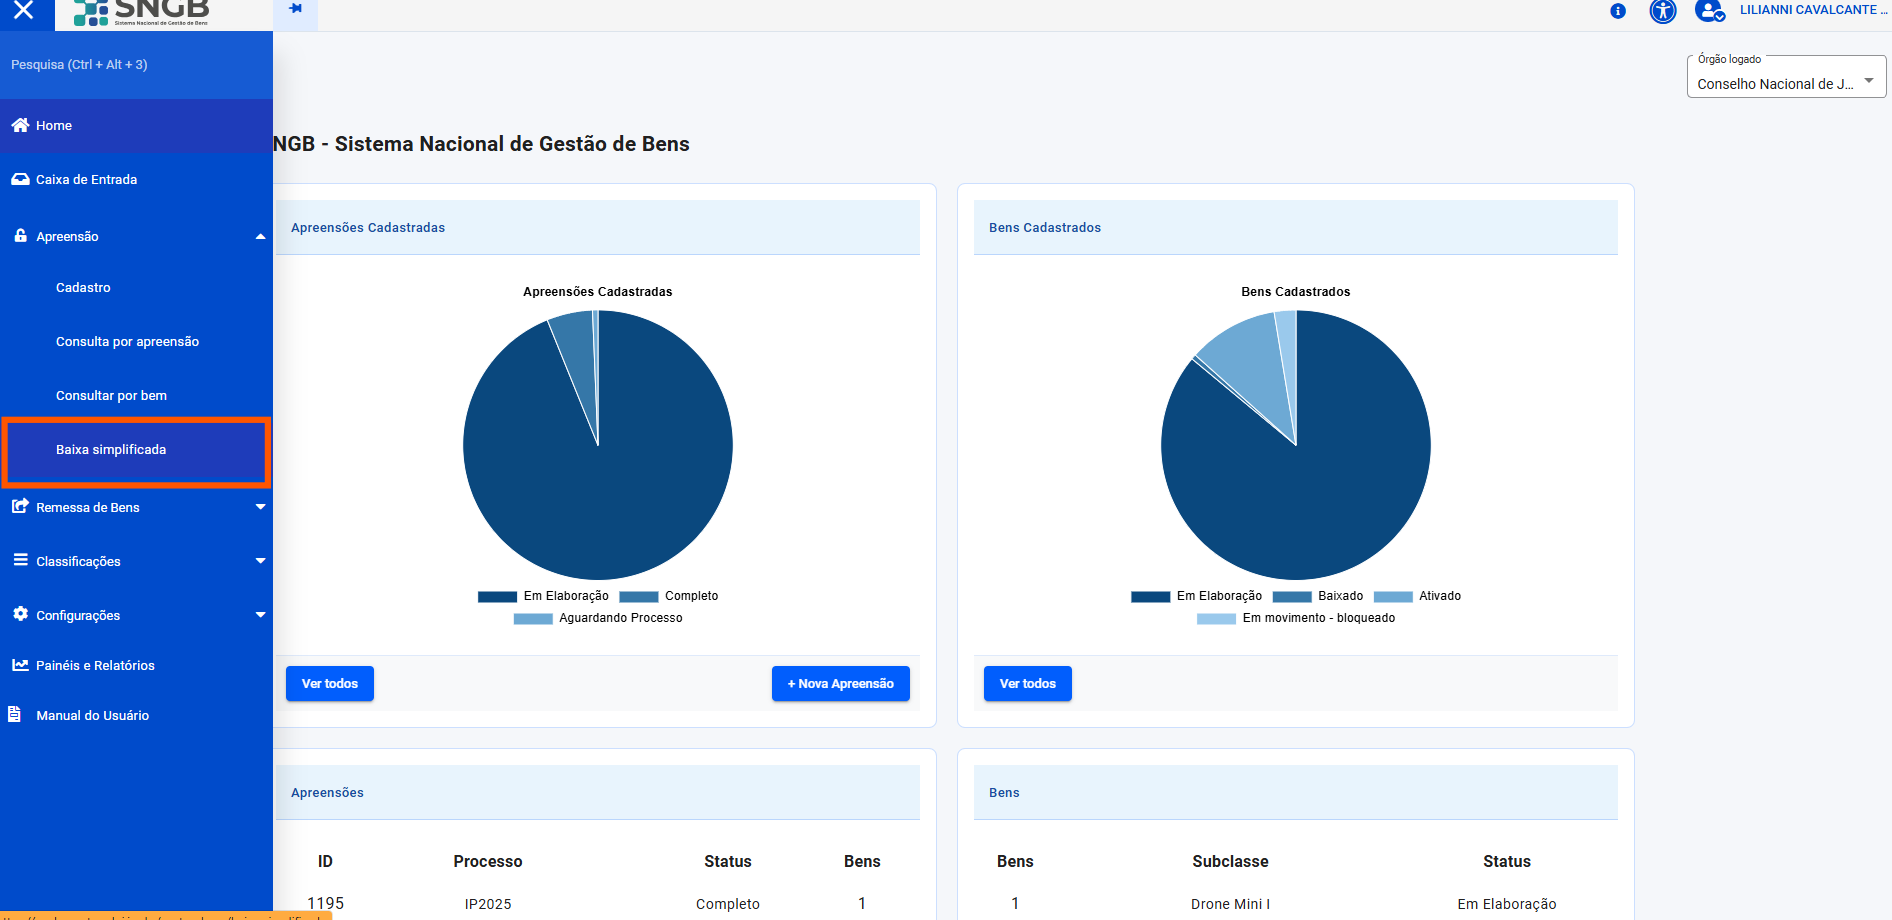Image resolution: width=1892 pixels, height=920 pixels.
Task: Open accessibility options icon
Action: tap(1662, 11)
